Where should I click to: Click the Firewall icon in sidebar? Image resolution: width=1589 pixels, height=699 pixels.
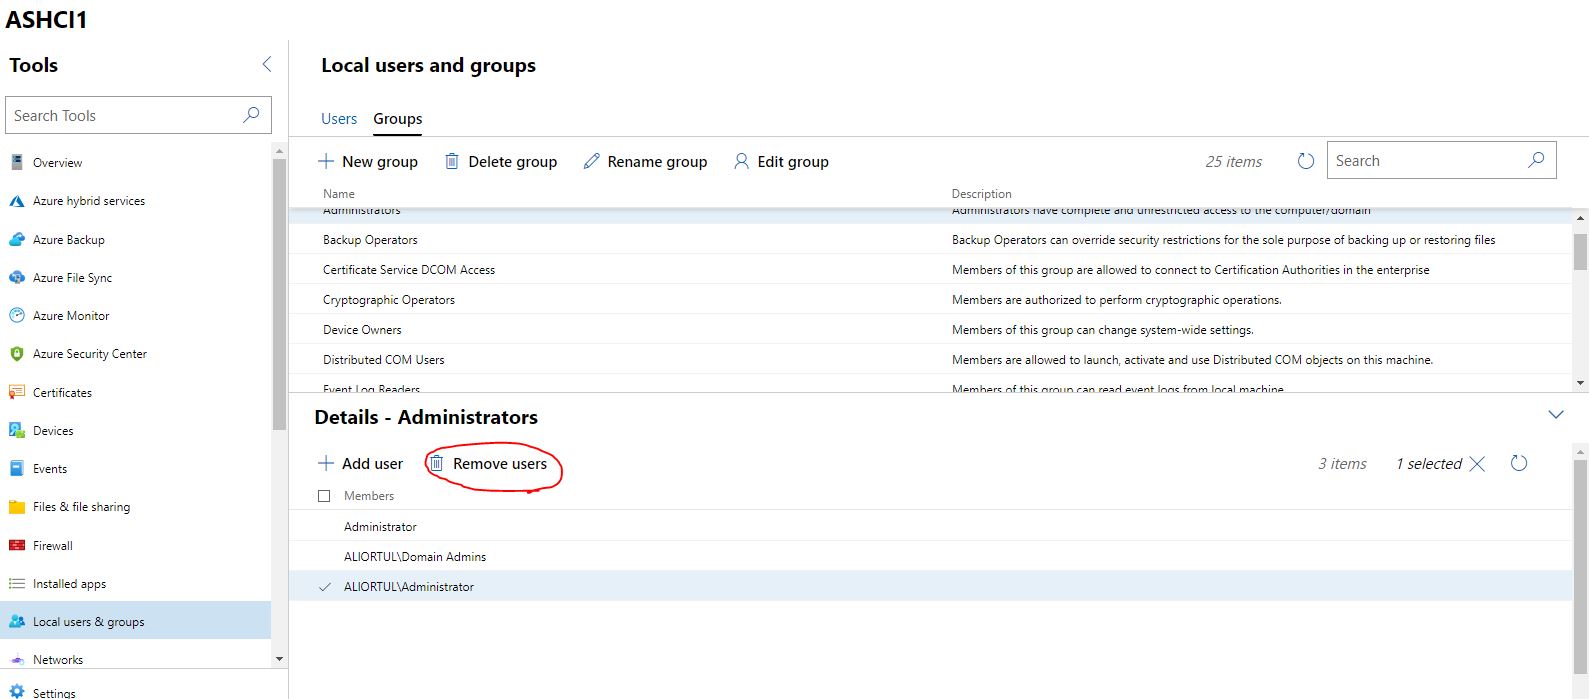[x=16, y=545]
